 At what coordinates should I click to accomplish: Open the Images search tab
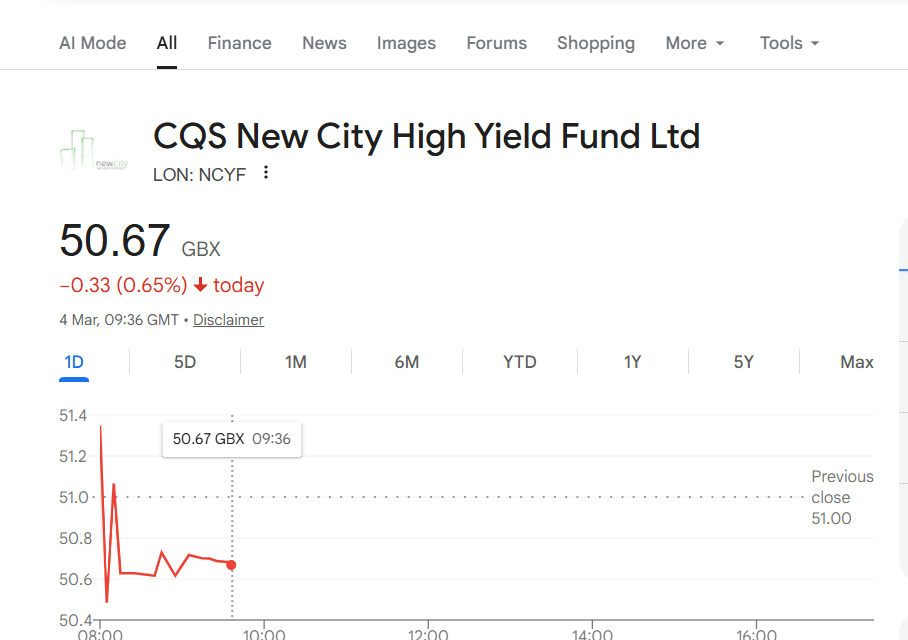(x=406, y=43)
